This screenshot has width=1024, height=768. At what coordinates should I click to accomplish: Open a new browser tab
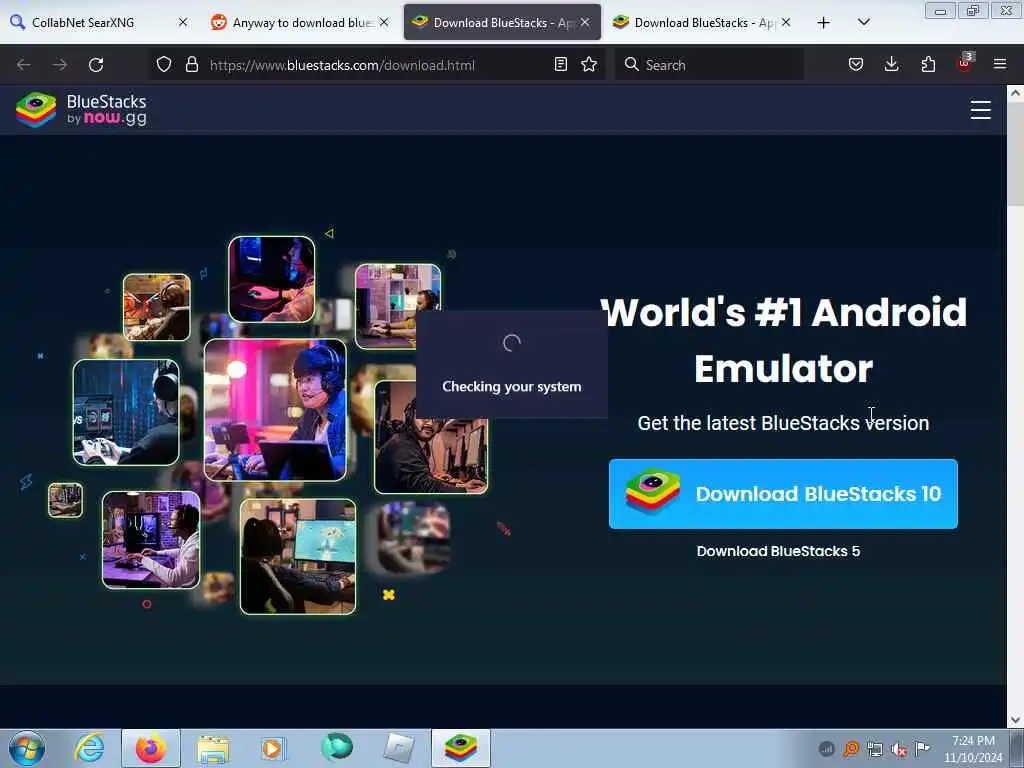pos(824,23)
